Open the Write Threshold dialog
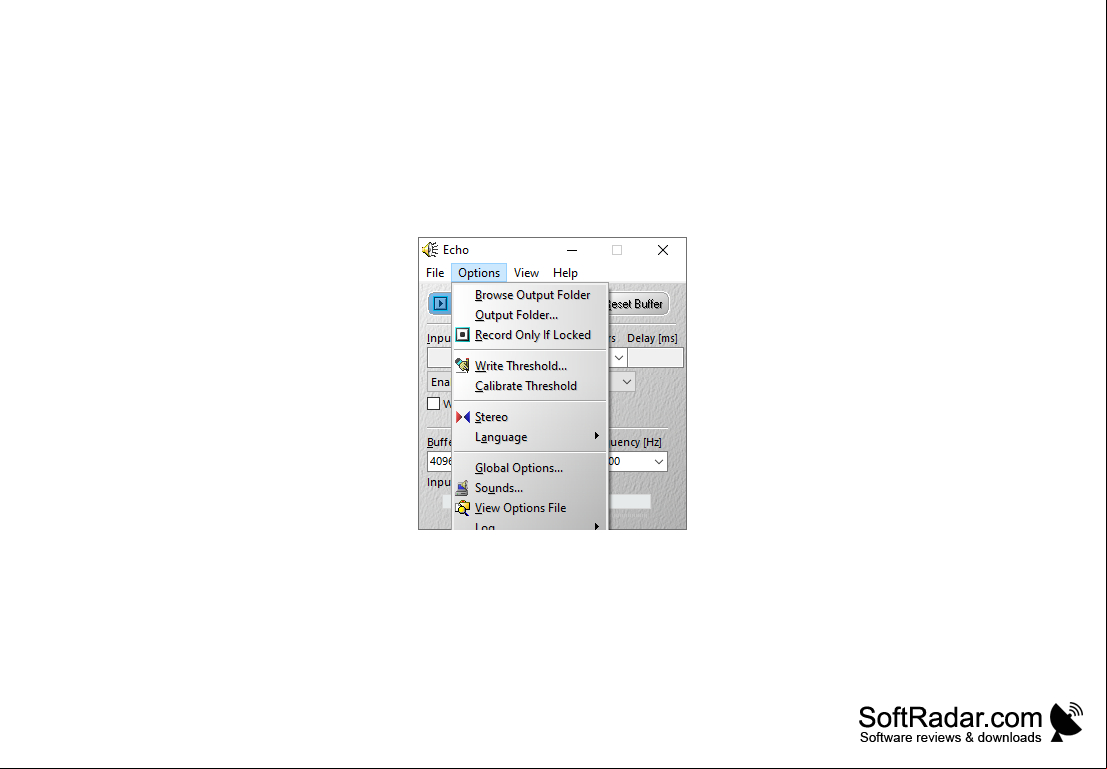Viewport: 1107px width, 769px height. tap(529, 366)
